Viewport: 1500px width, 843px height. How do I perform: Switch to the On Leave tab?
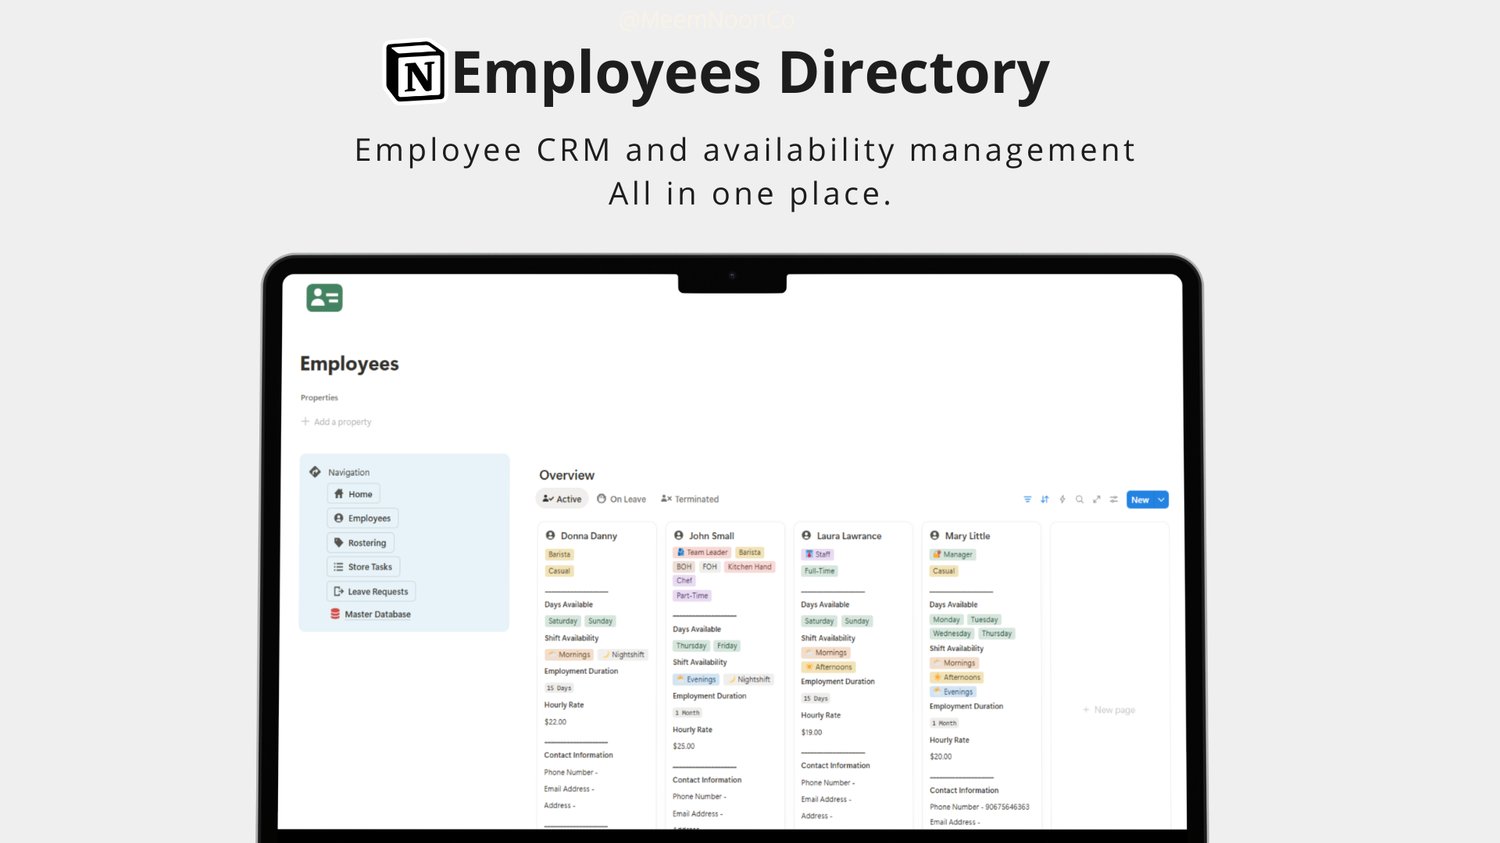pyautogui.click(x=621, y=499)
